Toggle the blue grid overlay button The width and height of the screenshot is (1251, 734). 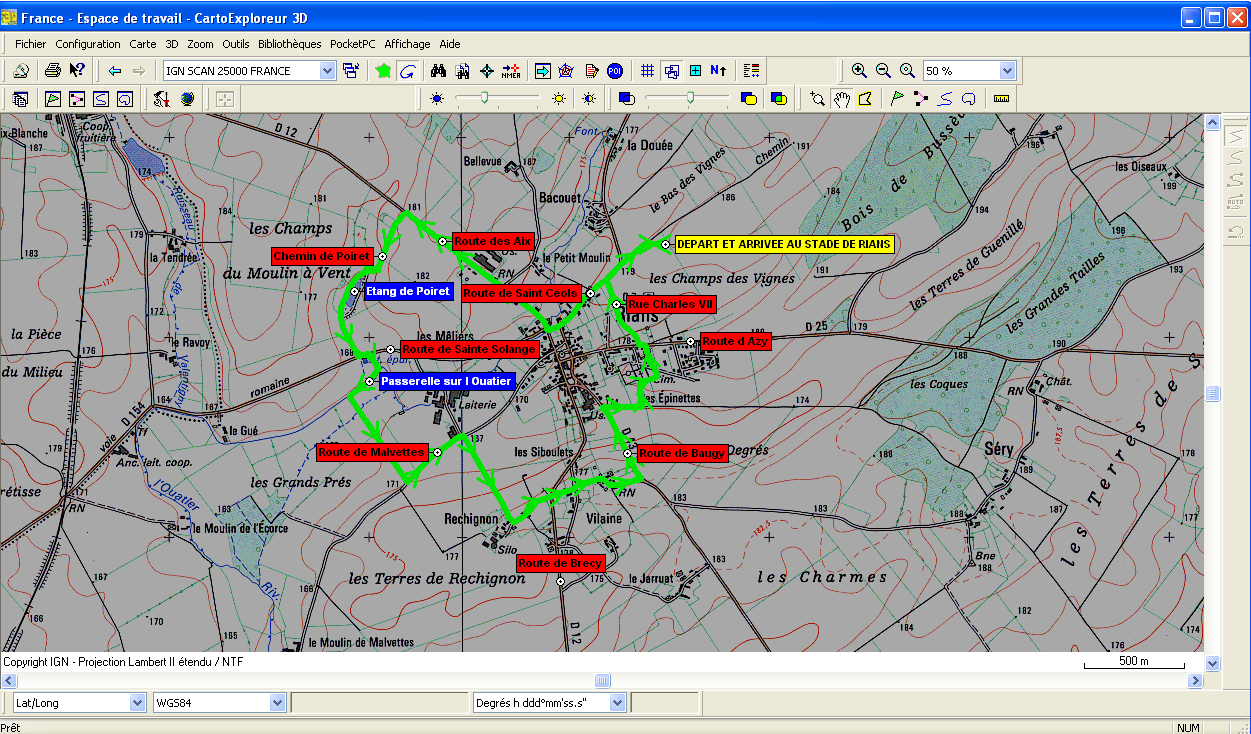(647, 71)
